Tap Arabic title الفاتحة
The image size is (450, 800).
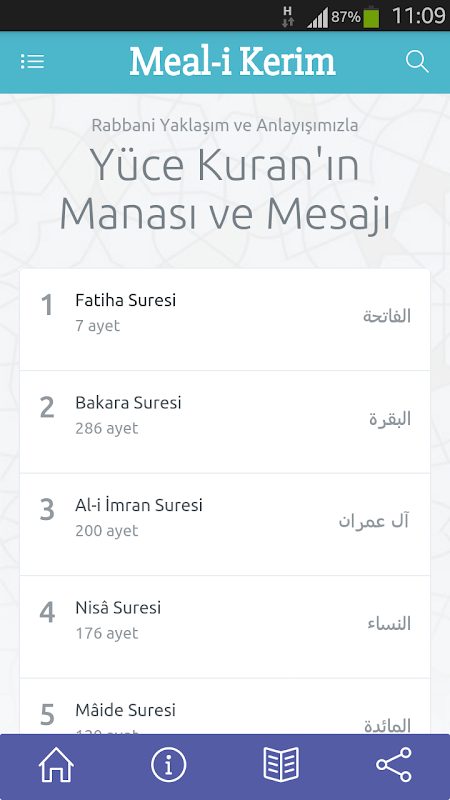(x=387, y=316)
